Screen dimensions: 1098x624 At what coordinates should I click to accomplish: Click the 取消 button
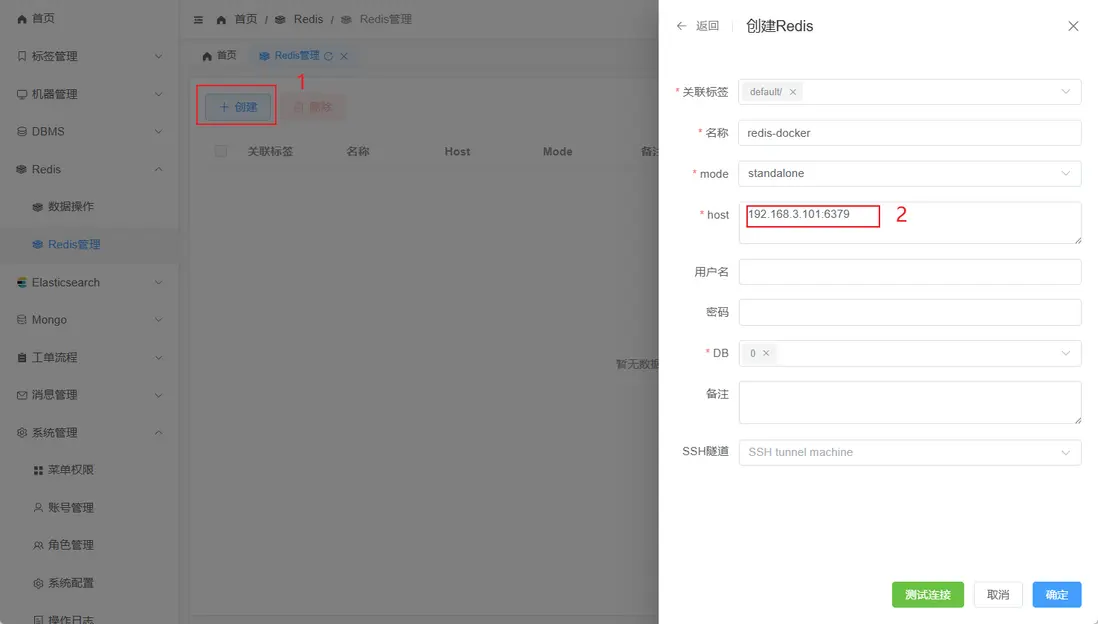point(998,595)
